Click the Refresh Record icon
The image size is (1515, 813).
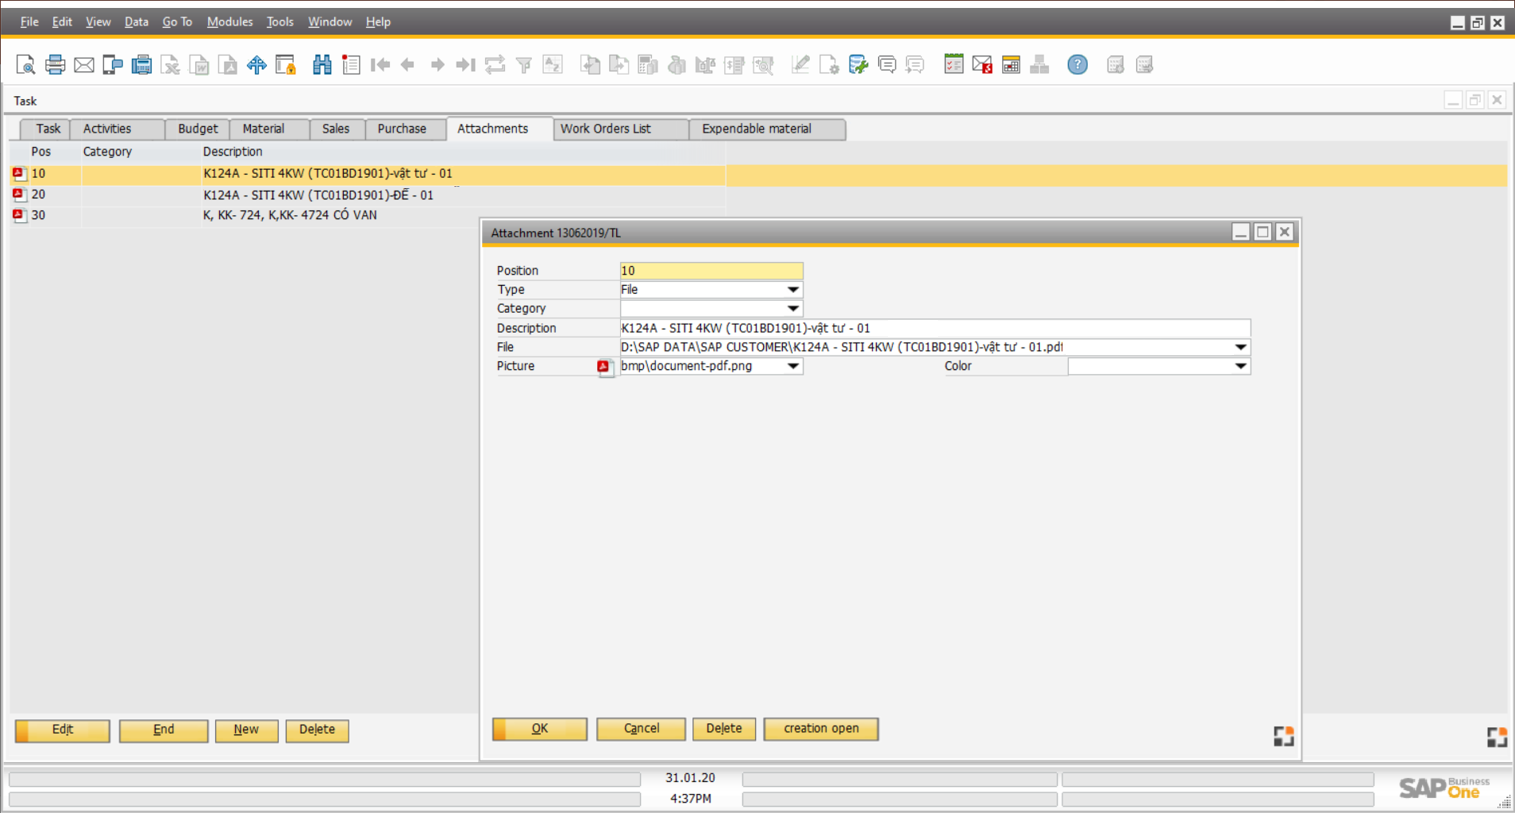[495, 65]
